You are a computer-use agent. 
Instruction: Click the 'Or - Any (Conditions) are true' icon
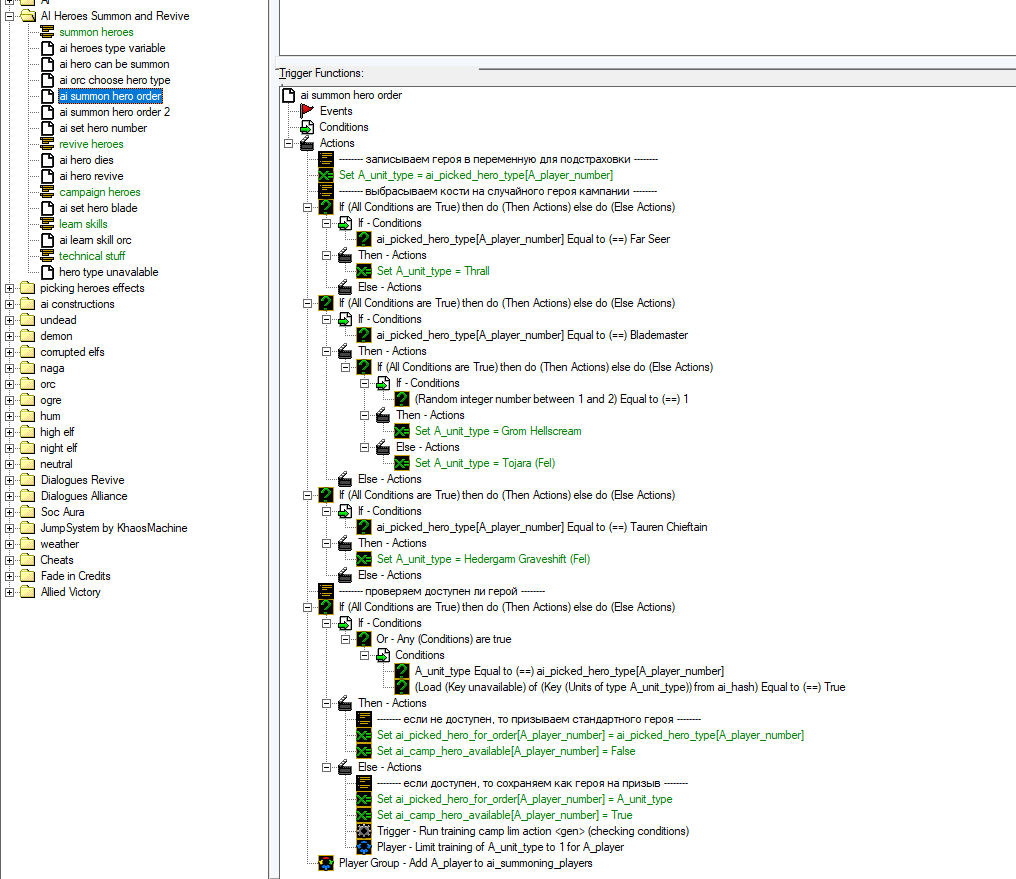tap(364, 639)
